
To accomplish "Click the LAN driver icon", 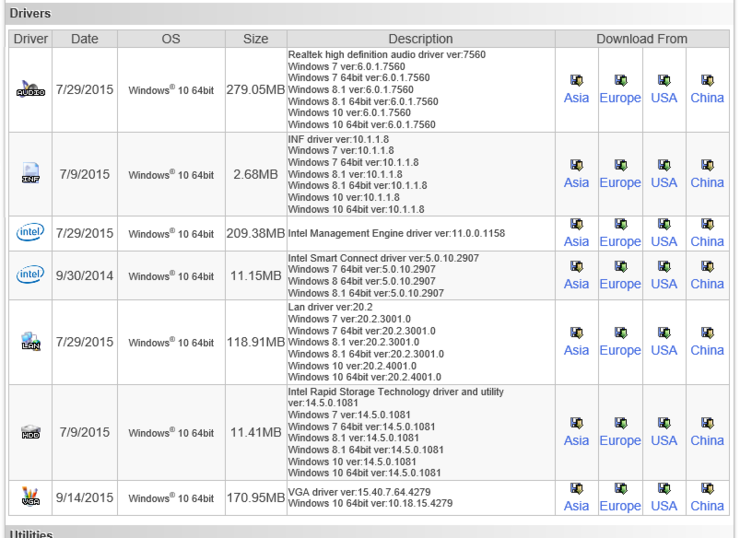I will 31,342.
